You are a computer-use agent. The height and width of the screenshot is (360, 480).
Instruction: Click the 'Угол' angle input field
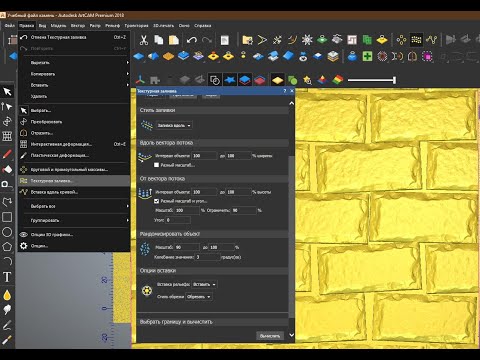tap(178, 220)
